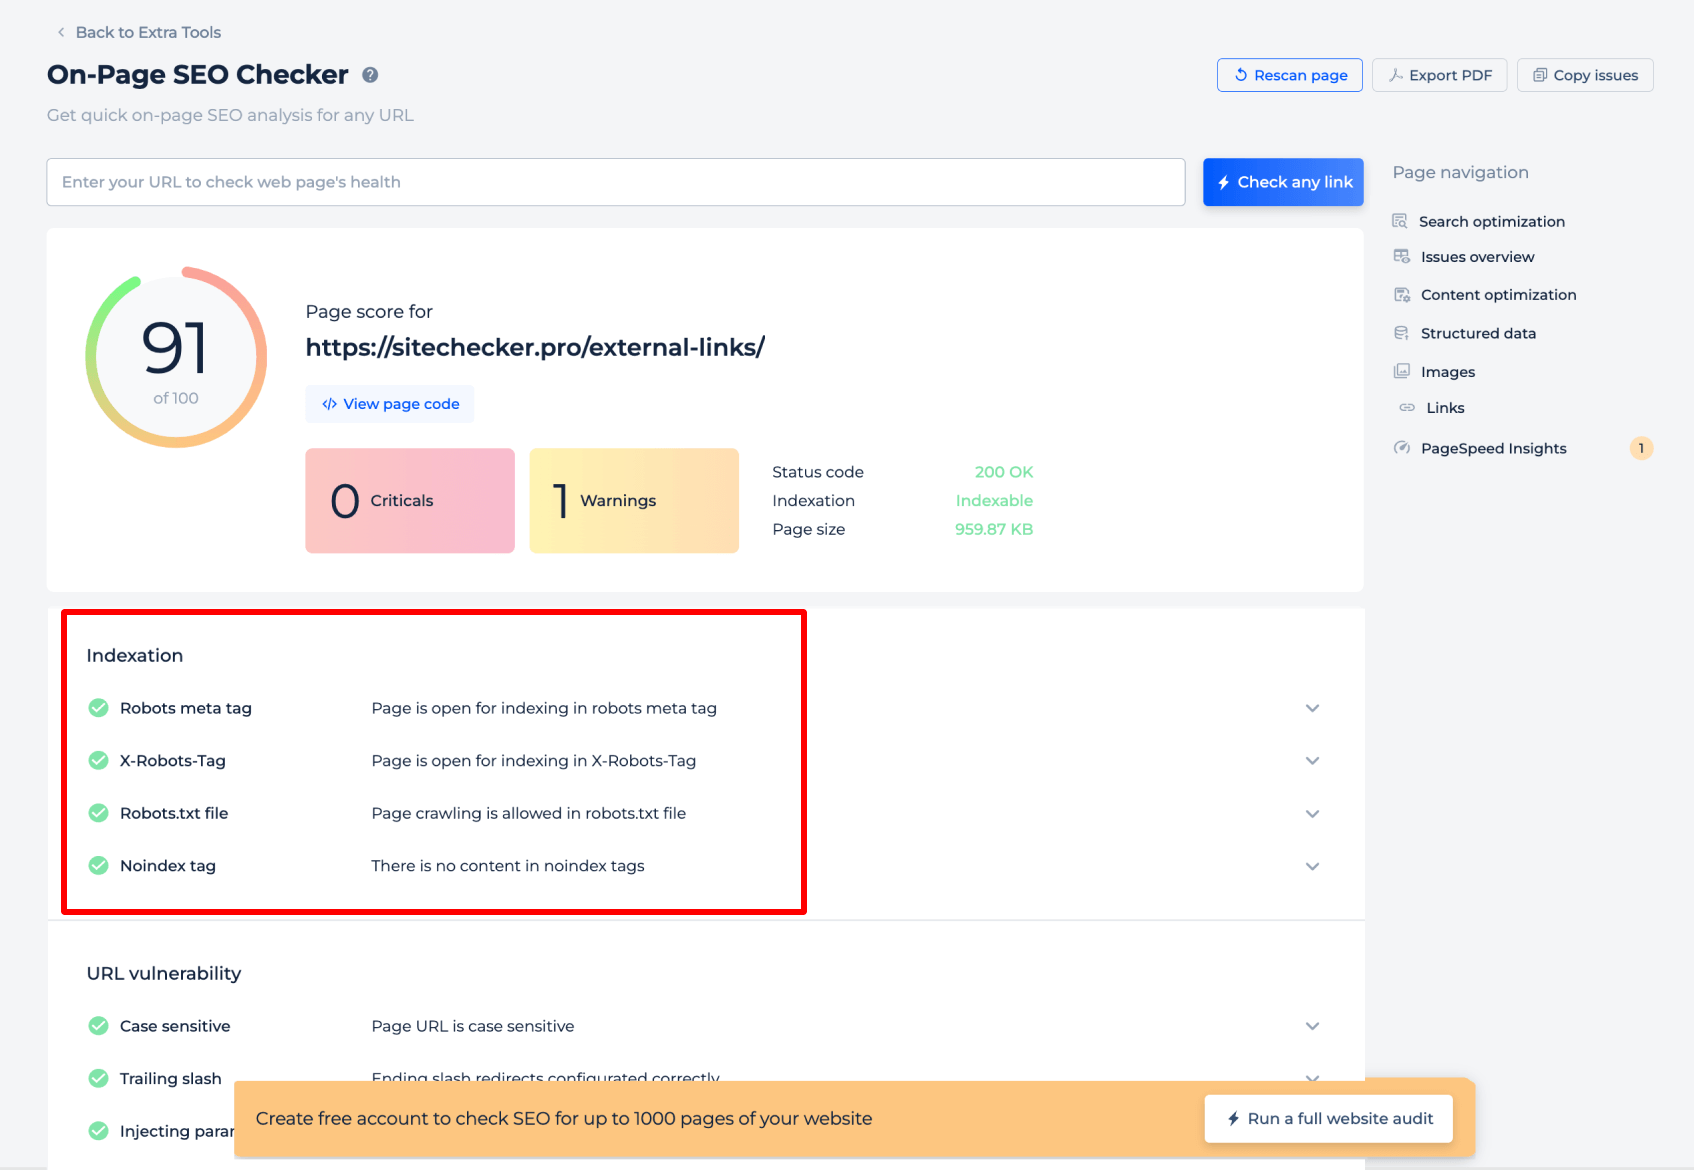
Task: Click the Issues overview navigation icon
Action: pos(1402,257)
